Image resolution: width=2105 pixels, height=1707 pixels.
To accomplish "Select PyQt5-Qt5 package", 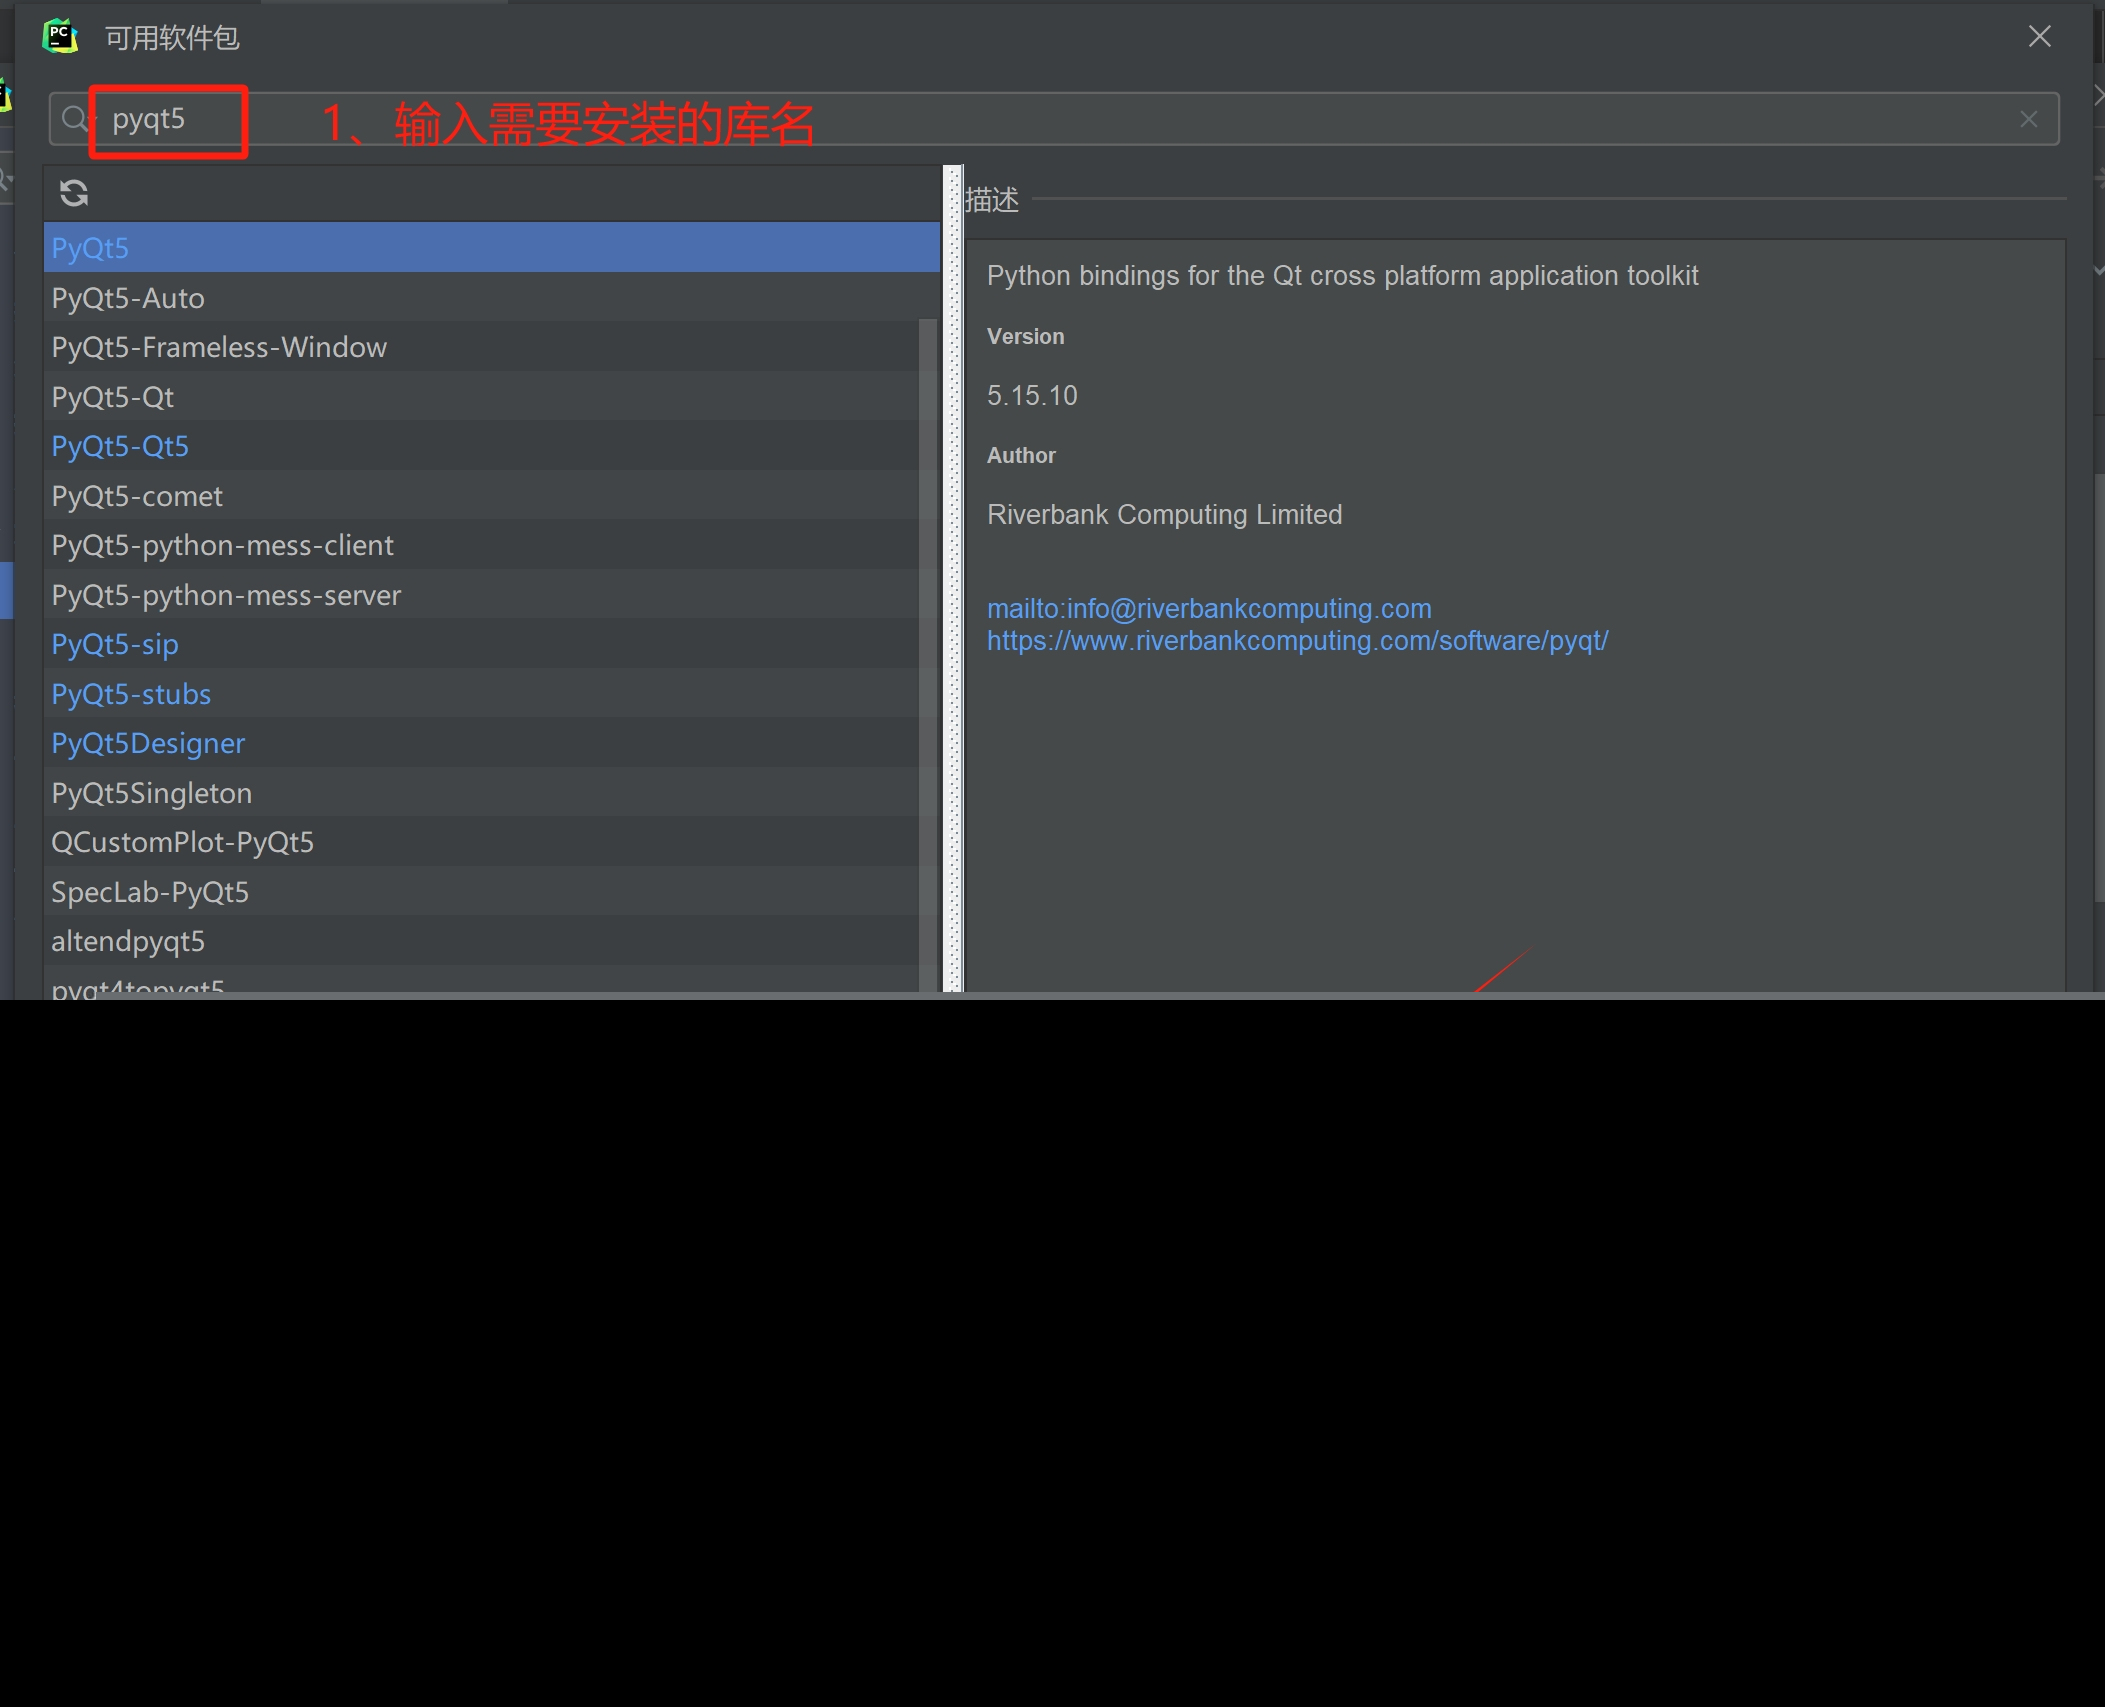I will [x=482, y=446].
